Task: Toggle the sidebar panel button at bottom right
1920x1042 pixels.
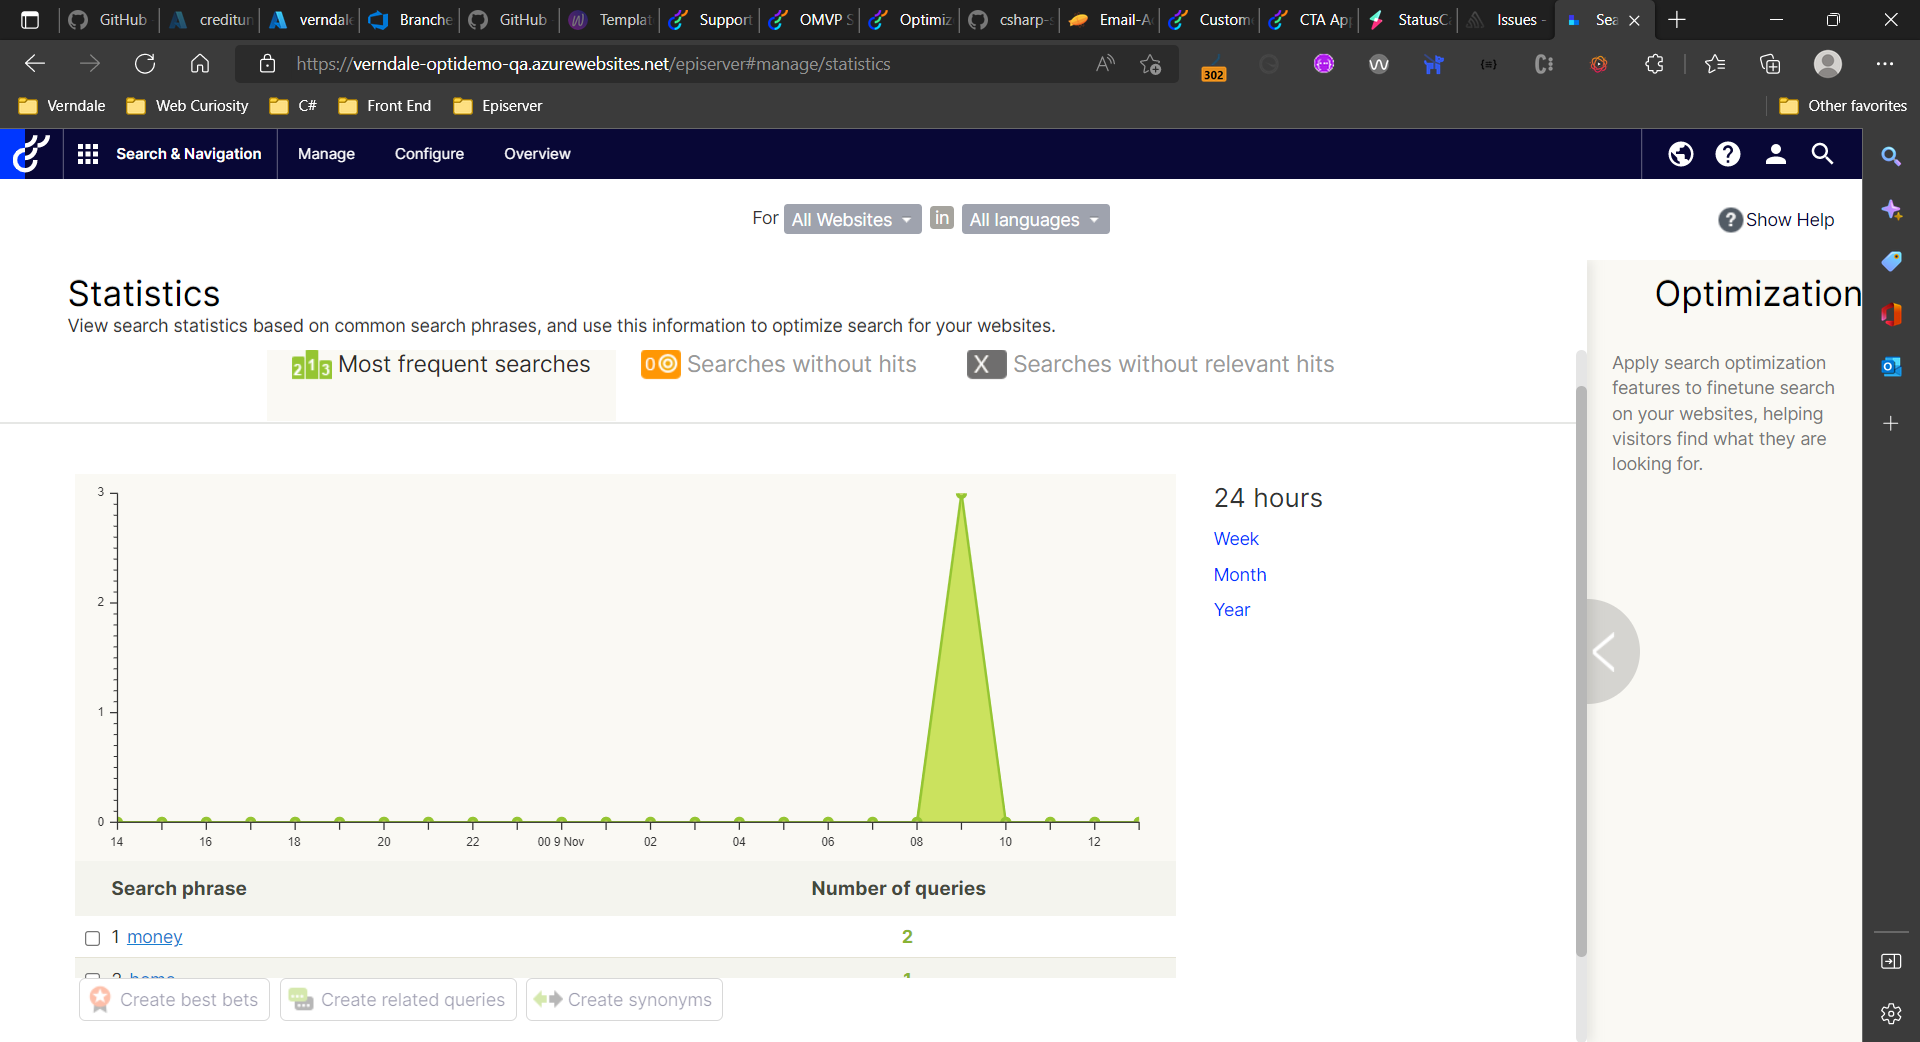Action: coord(1891,961)
